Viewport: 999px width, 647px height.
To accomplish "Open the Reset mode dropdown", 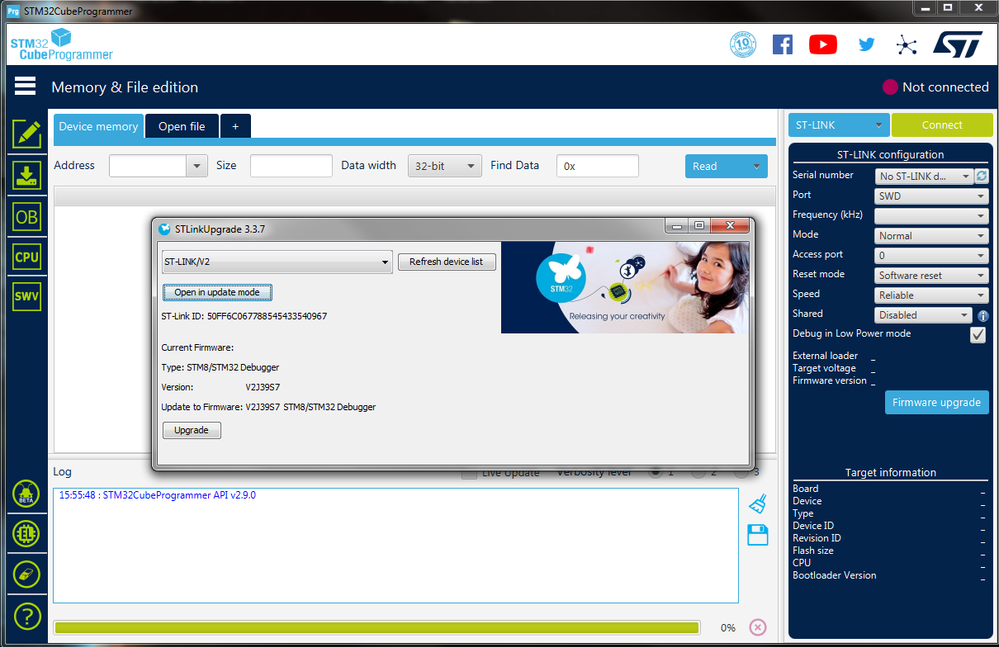I will click(x=931, y=275).
